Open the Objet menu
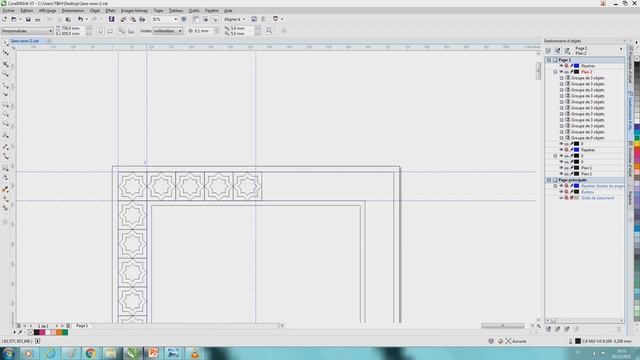This screenshot has height=360, width=640. (95, 11)
